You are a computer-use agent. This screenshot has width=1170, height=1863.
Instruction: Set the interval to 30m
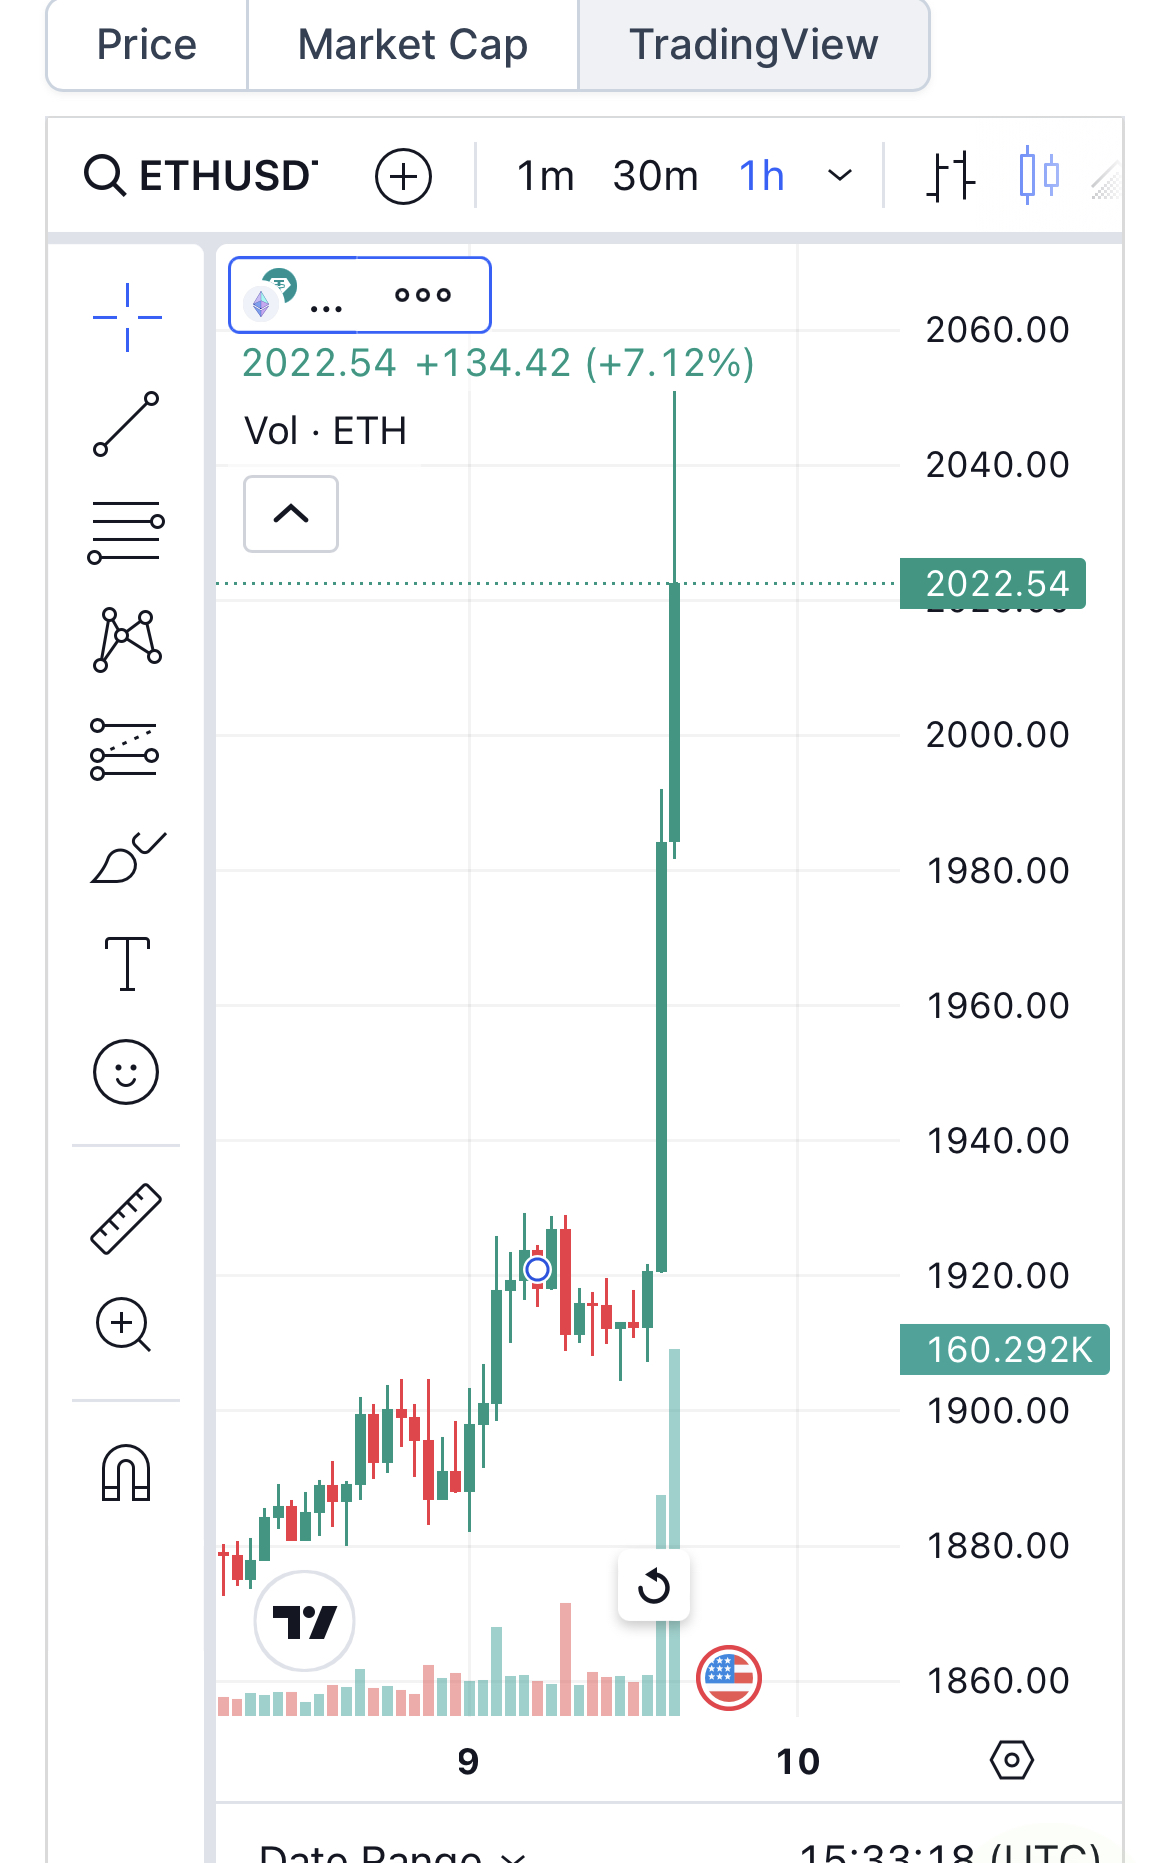(656, 176)
